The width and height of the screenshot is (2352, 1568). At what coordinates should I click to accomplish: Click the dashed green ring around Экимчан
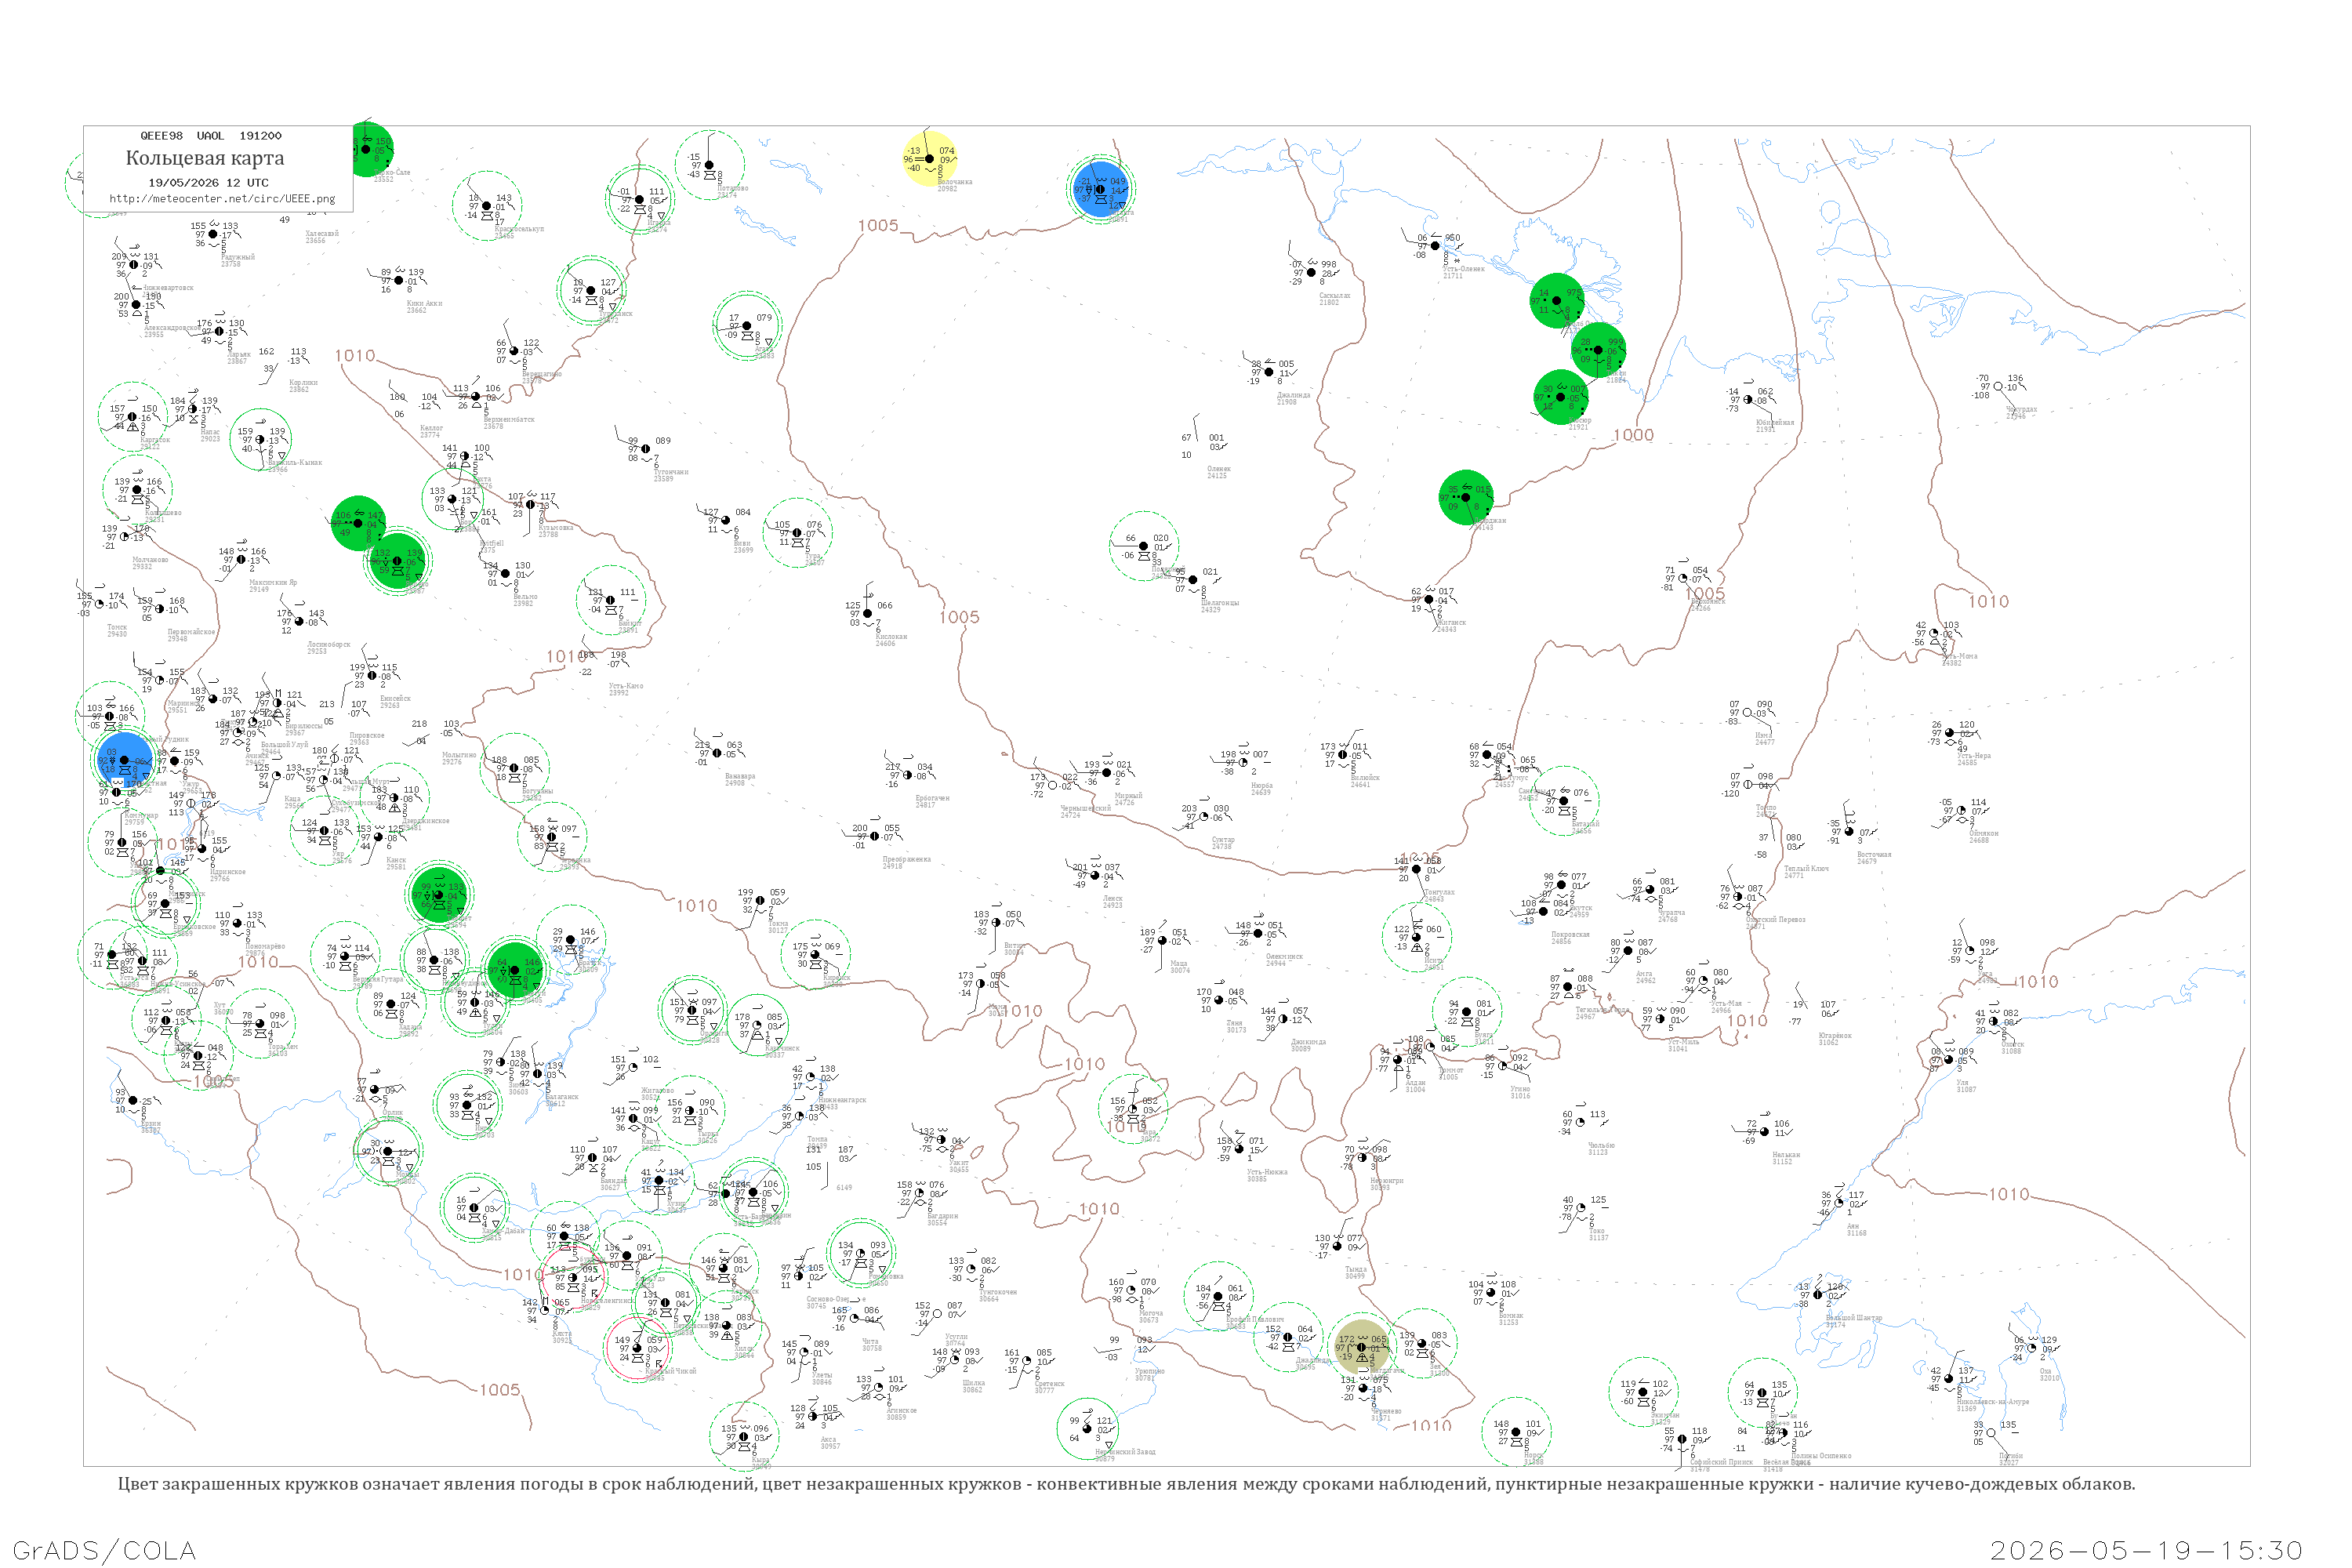1643,1392
